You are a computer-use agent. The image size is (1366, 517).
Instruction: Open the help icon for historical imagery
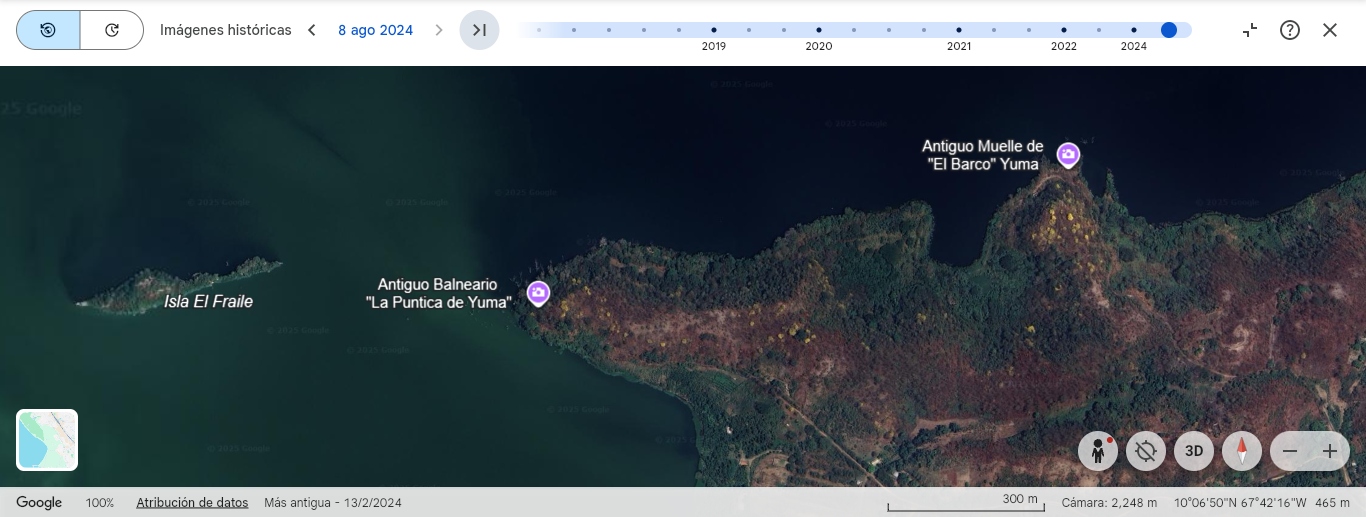(1290, 30)
